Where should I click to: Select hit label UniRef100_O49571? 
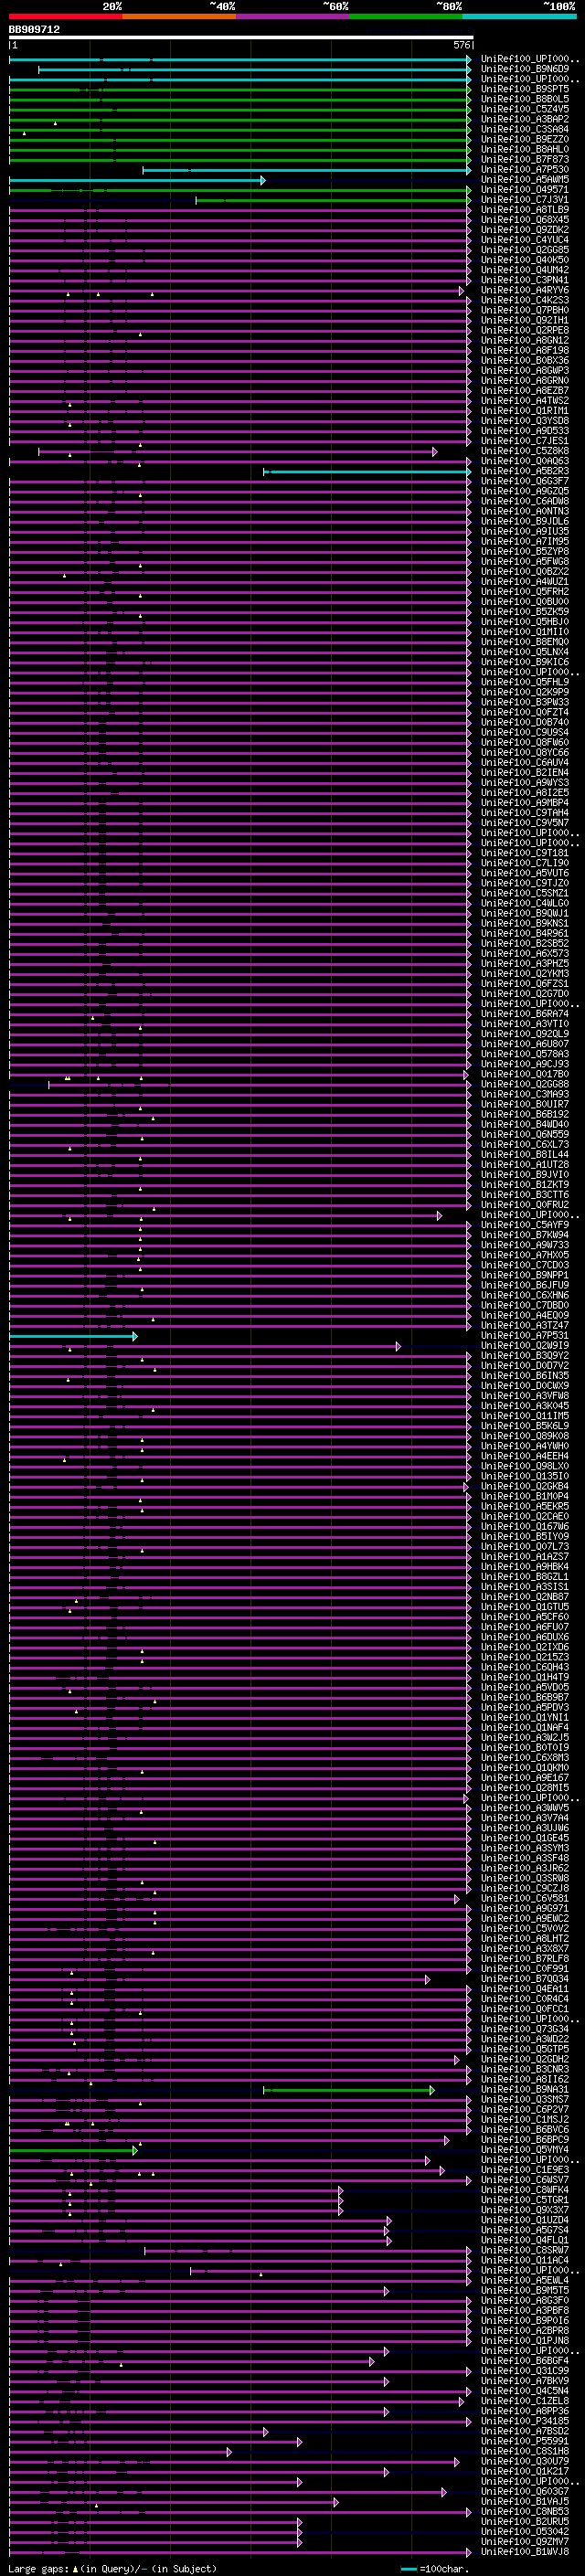(x=525, y=189)
